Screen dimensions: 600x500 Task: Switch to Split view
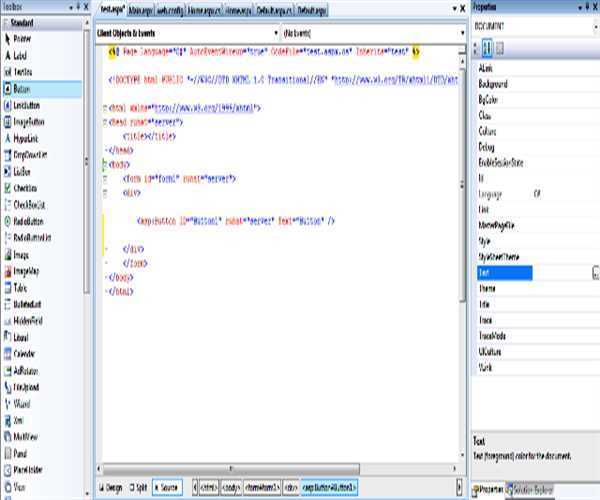click(138, 487)
